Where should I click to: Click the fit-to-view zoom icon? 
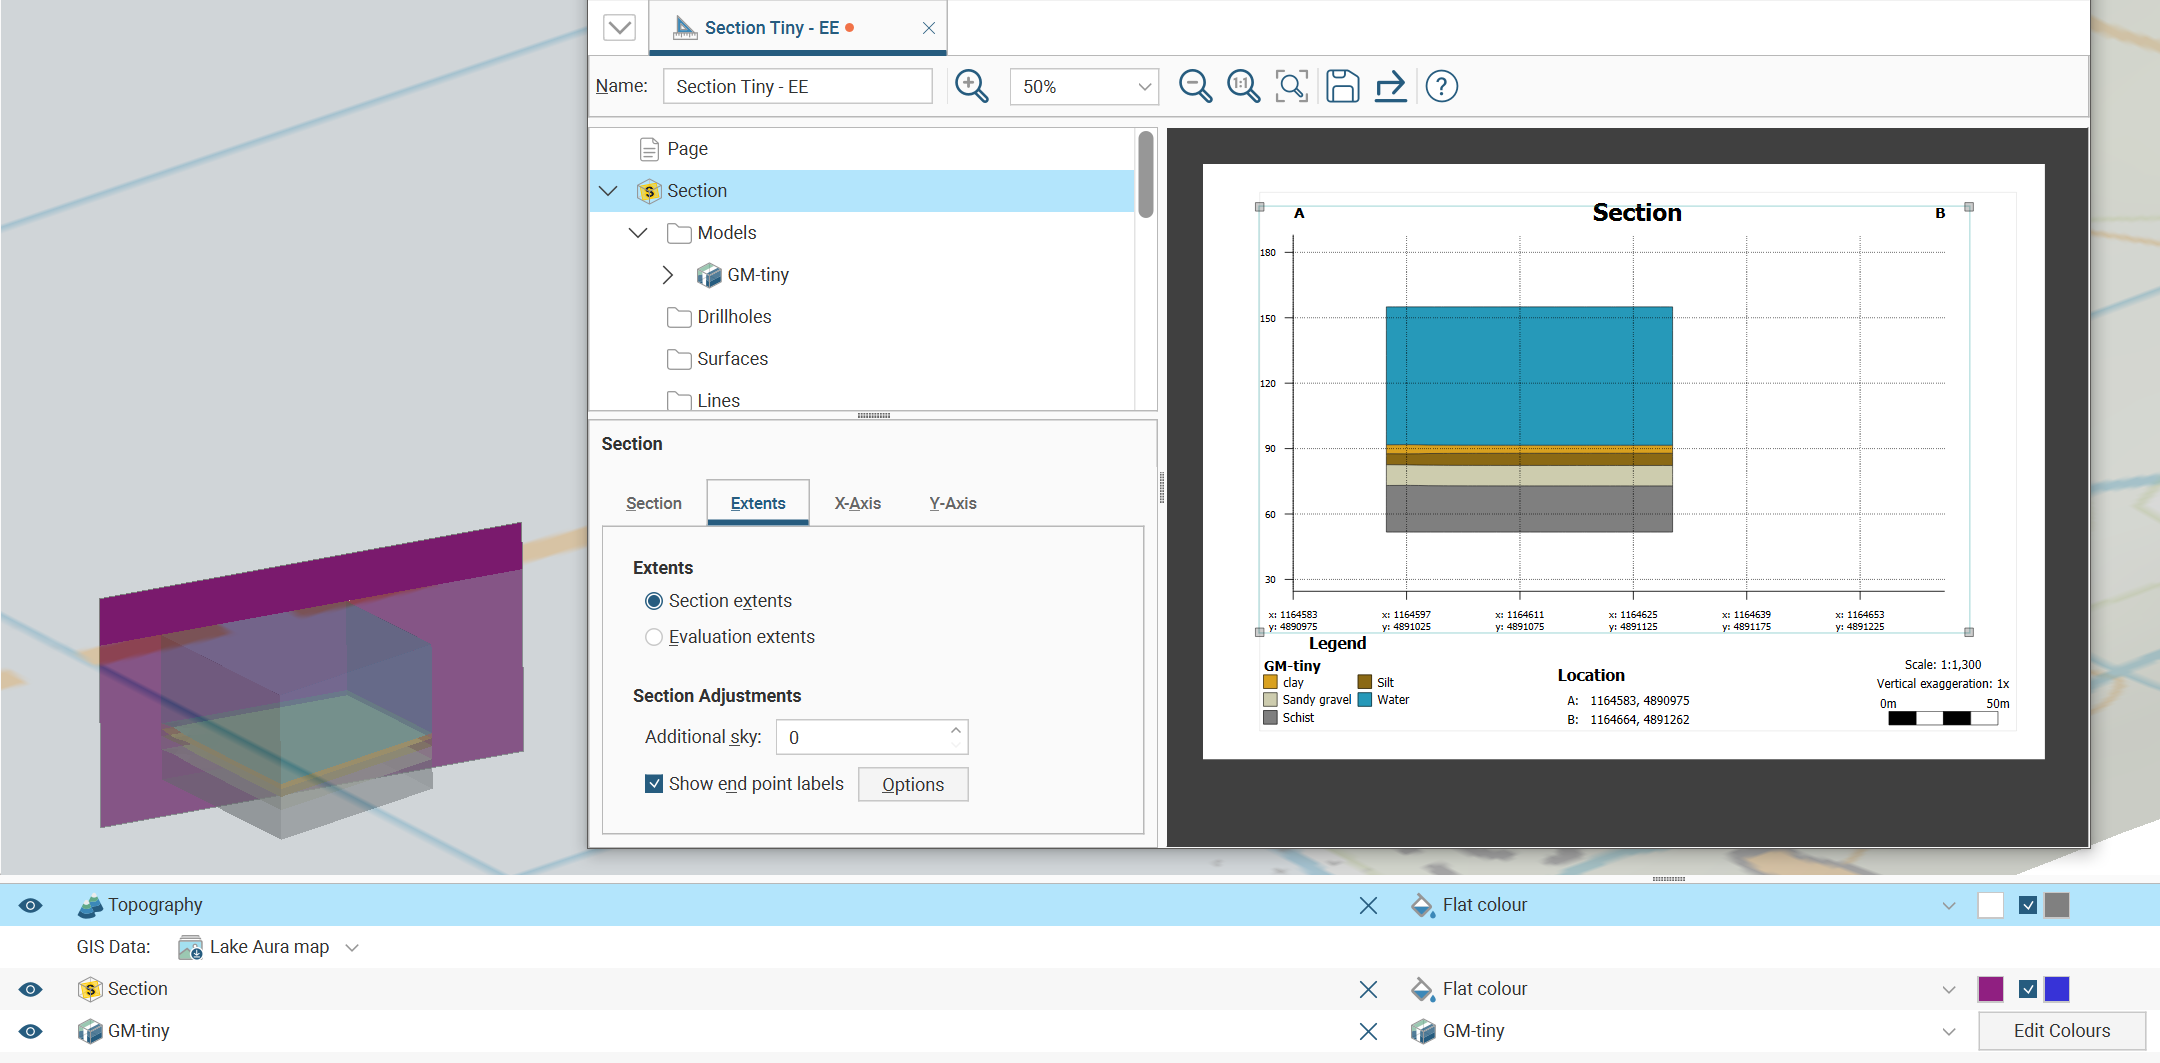point(1291,86)
